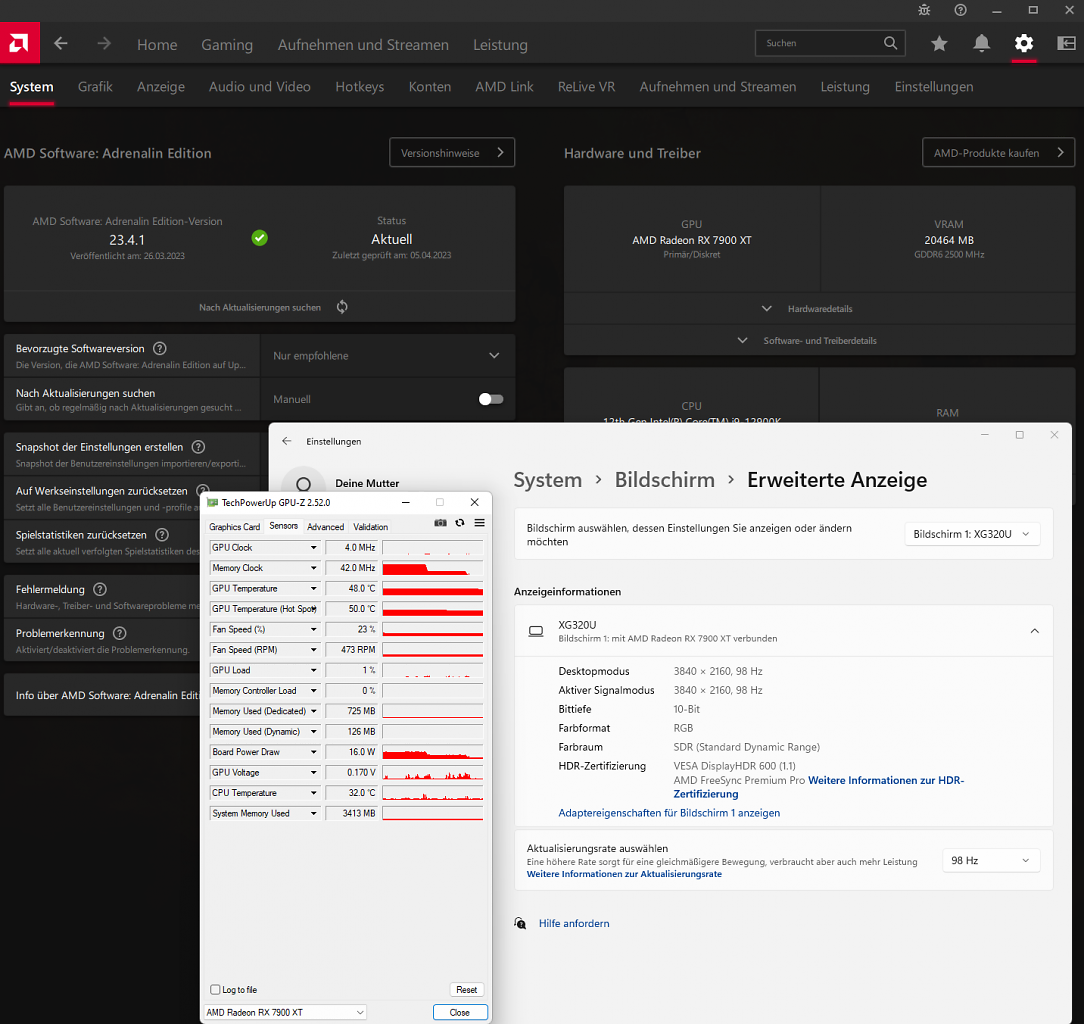Screen dimensions: 1084x1024
Task: Open AMD Radeon RX 7900 XT device dropdown
Action: pos(284,1012)
